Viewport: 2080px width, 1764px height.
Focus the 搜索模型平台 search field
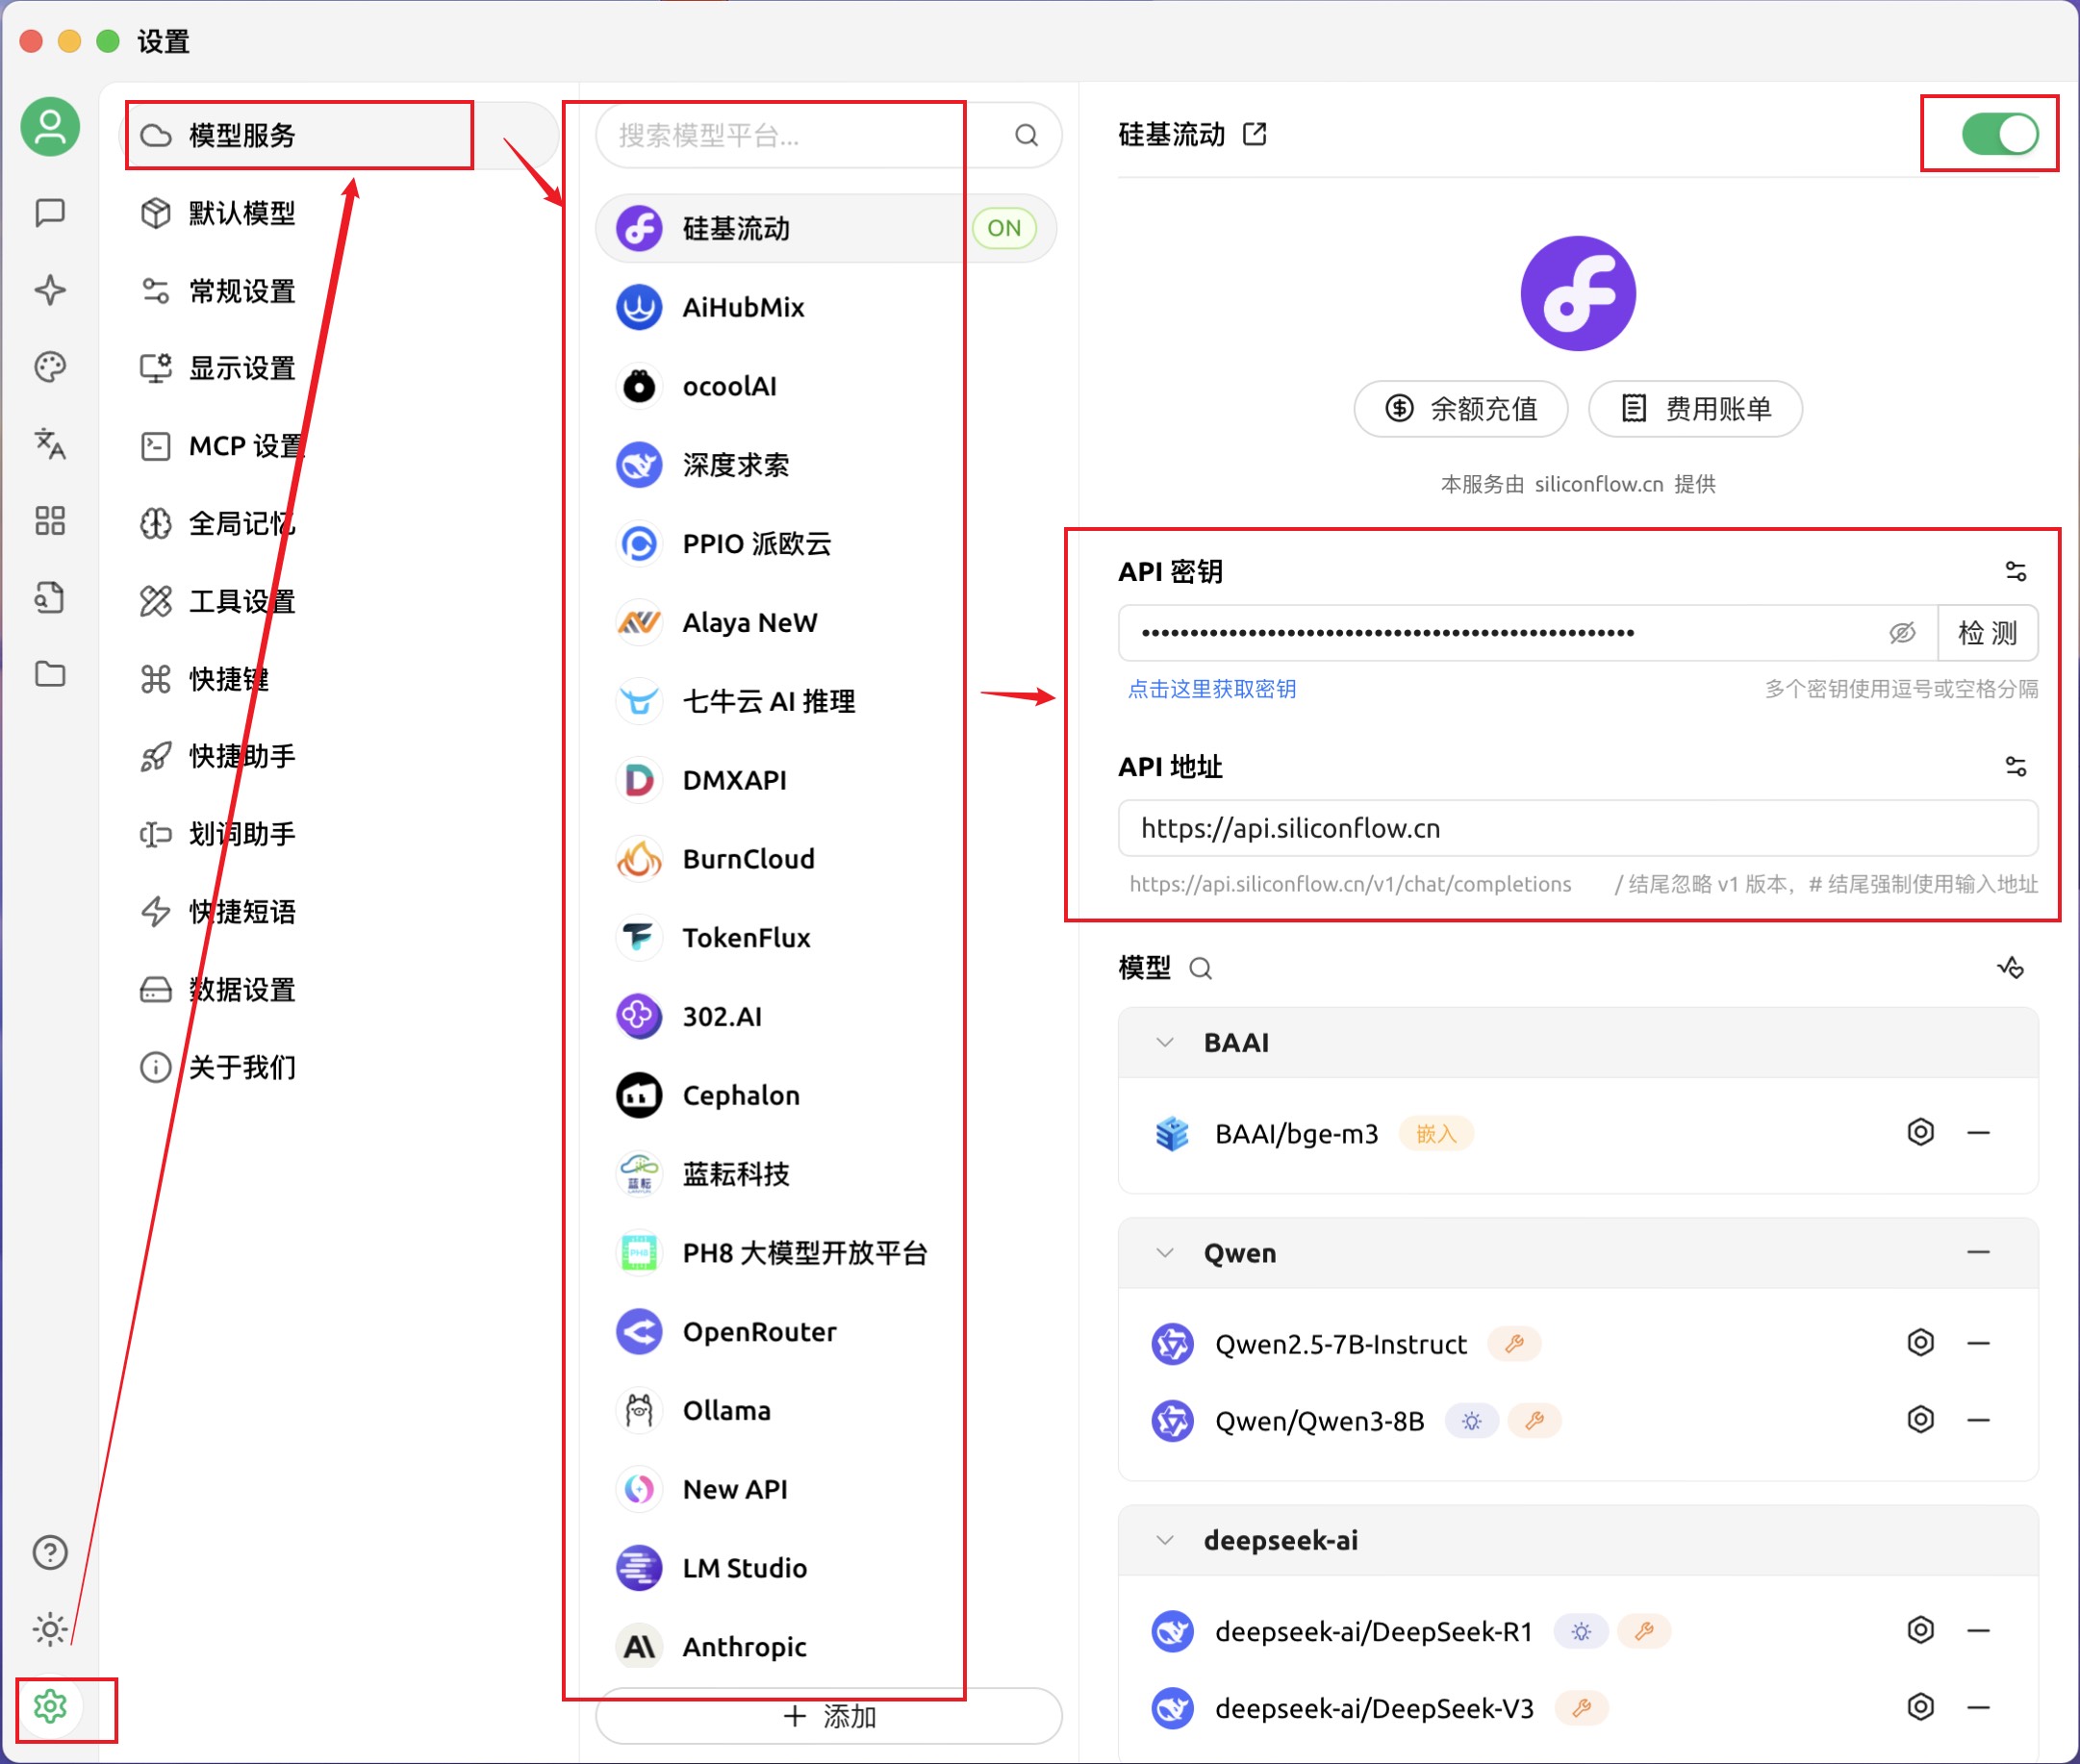(828, 135)
